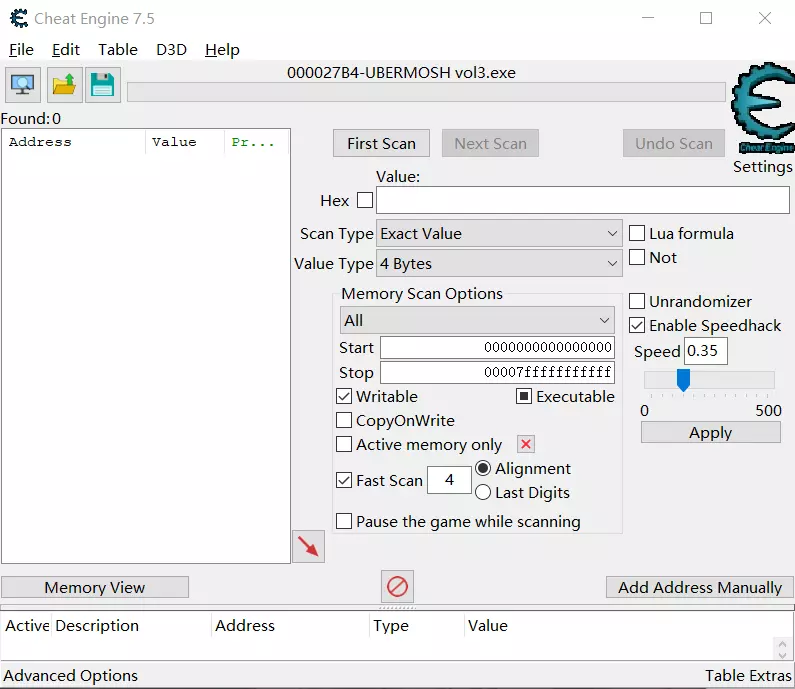This screenshot has height=689, width=795.
Task: Open Advanced Options
Action: pyautogui.click(x=70, y=675)
